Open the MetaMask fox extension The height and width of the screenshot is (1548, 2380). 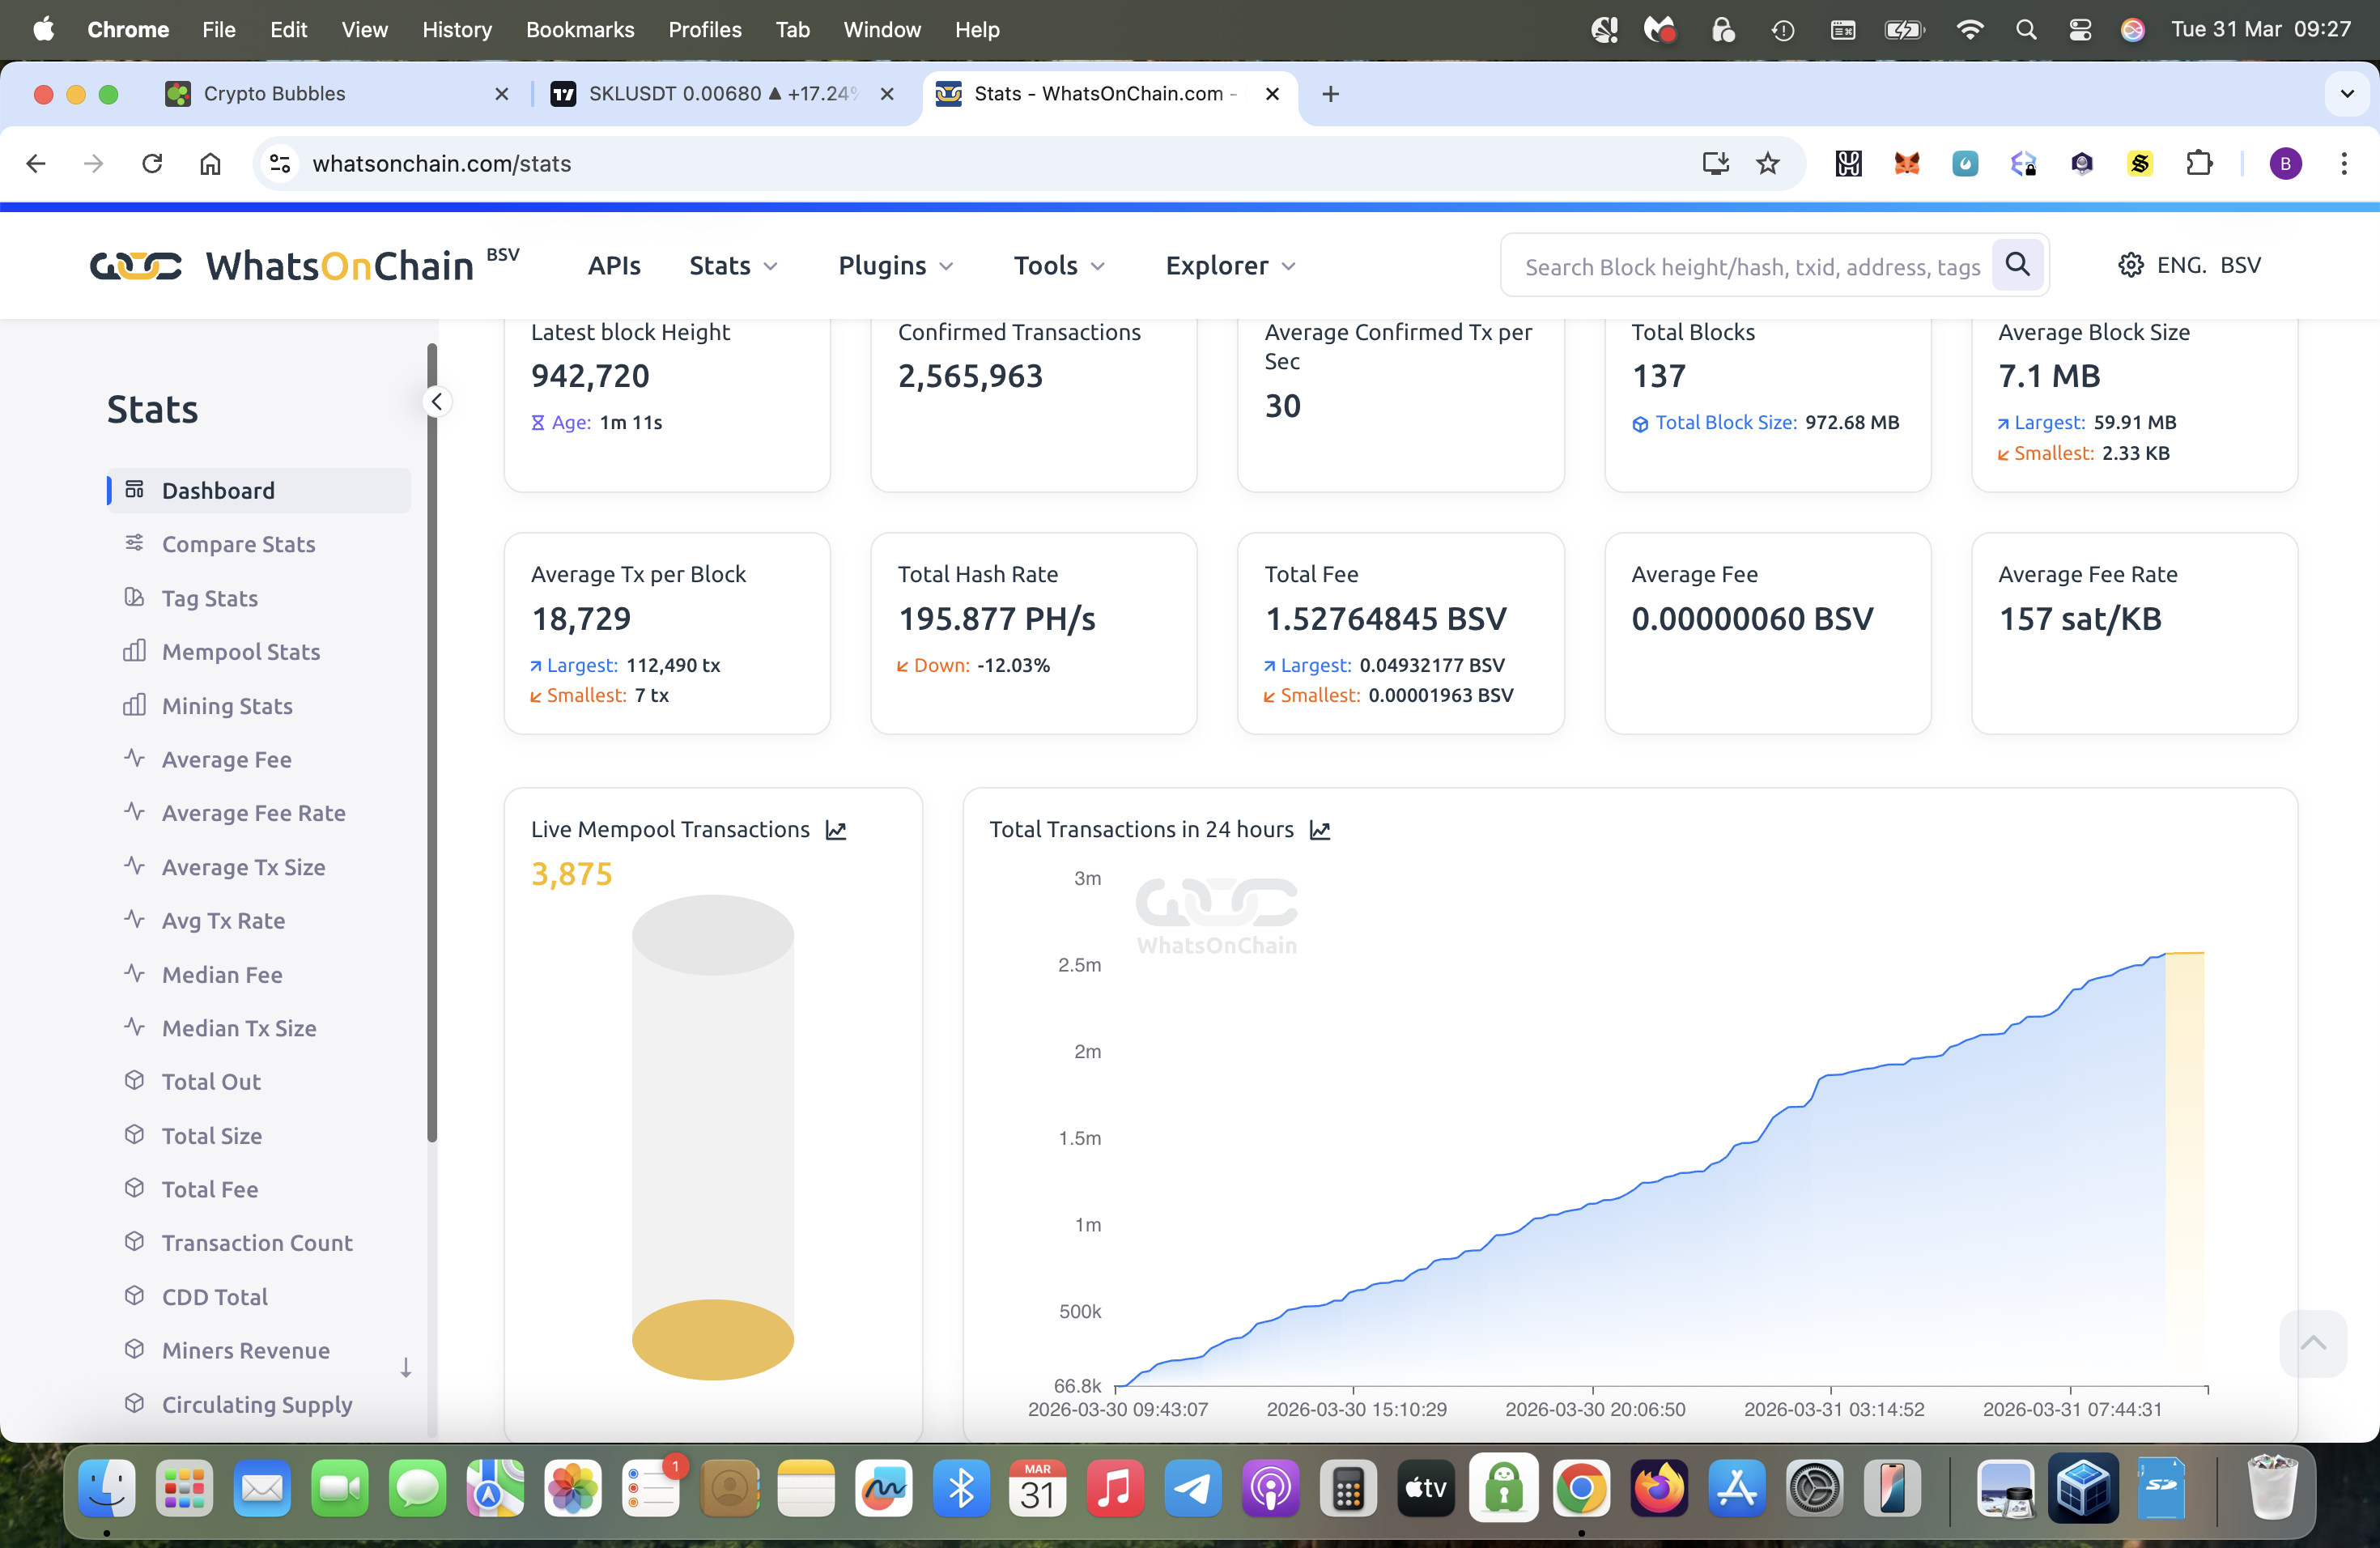click(x=1907, y=163)
